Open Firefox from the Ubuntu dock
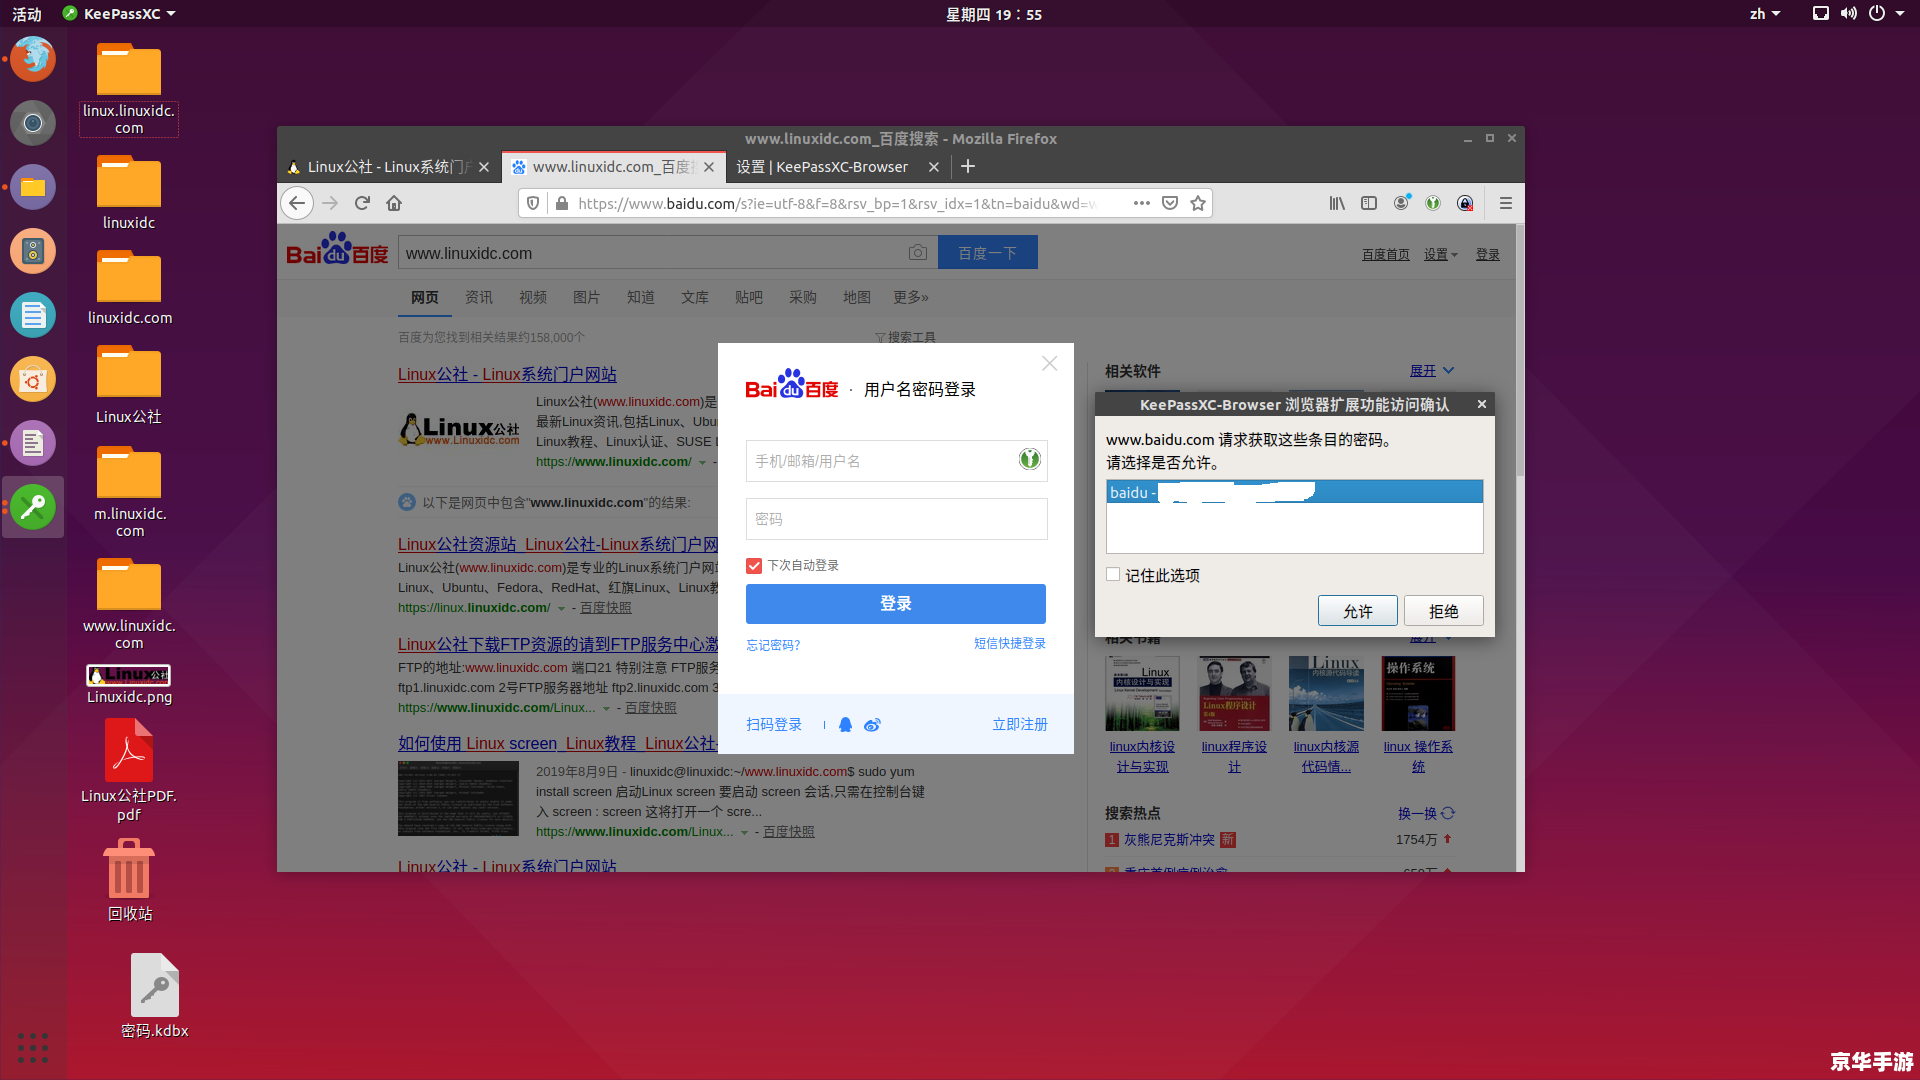This screenshot has height=1080, width=1920. click(33, 58)
